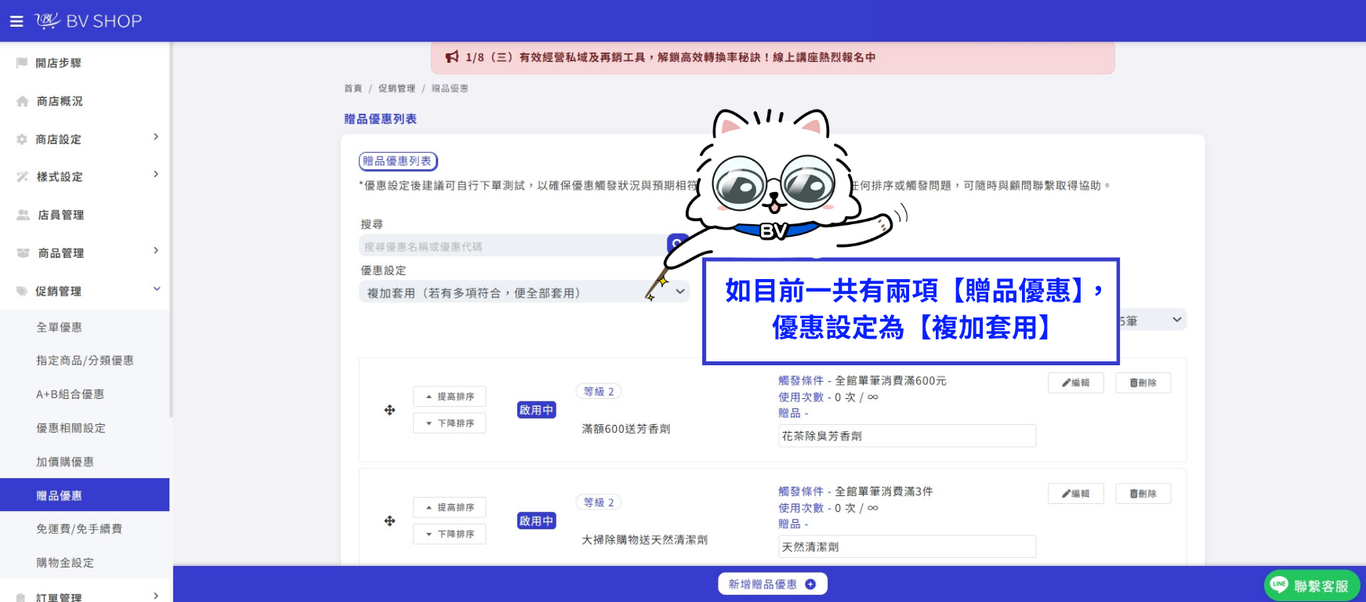This screenshot has width=1366, height=602.
Task: Collapse the 促銷管理 submenu chevron
Action: [156, 289]
